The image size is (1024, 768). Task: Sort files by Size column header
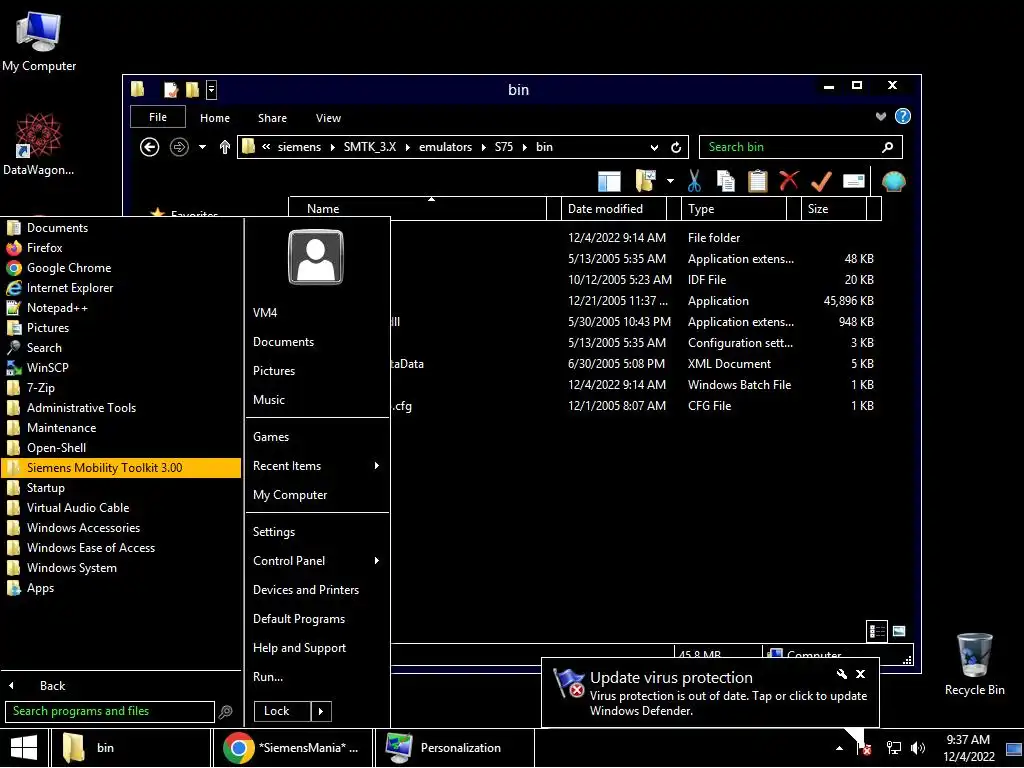835,209
